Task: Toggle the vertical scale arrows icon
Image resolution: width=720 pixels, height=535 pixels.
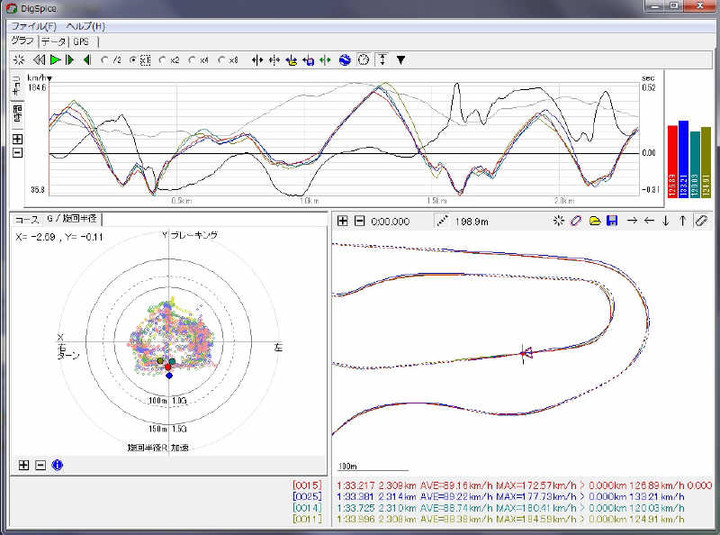Action: coord(382,60)
